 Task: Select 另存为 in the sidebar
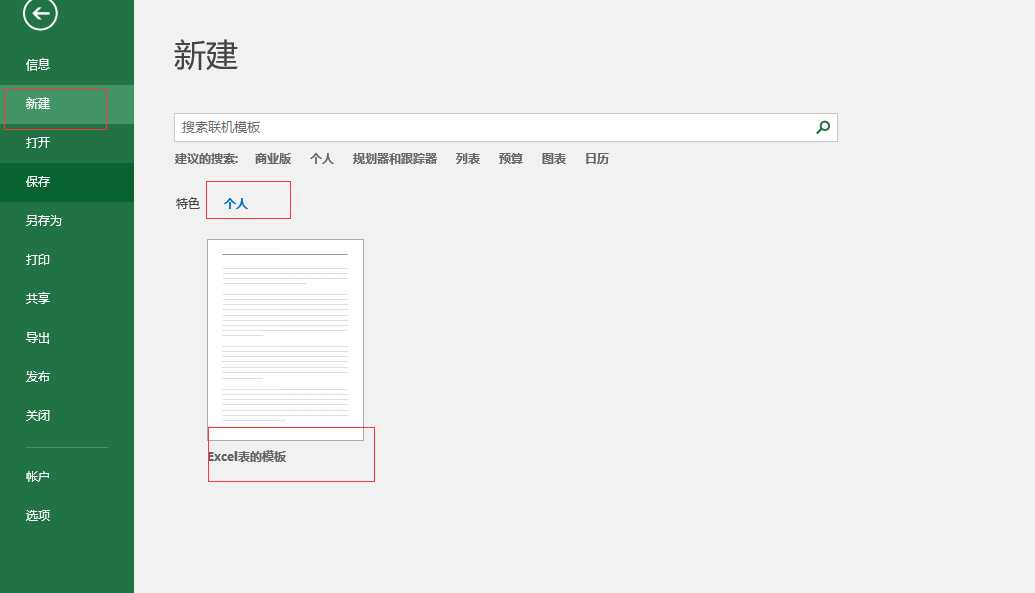[x=67, y=221]
